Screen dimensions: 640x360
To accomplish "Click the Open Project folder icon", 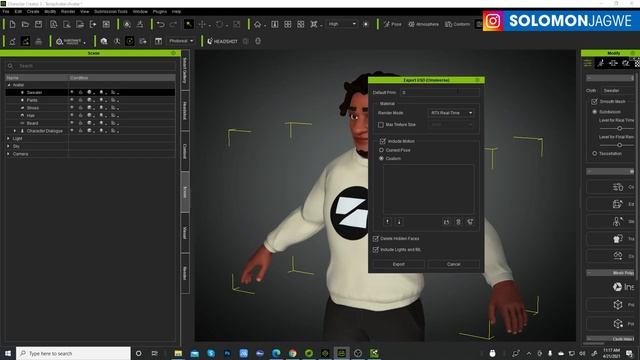I will [x=25, y=24].
